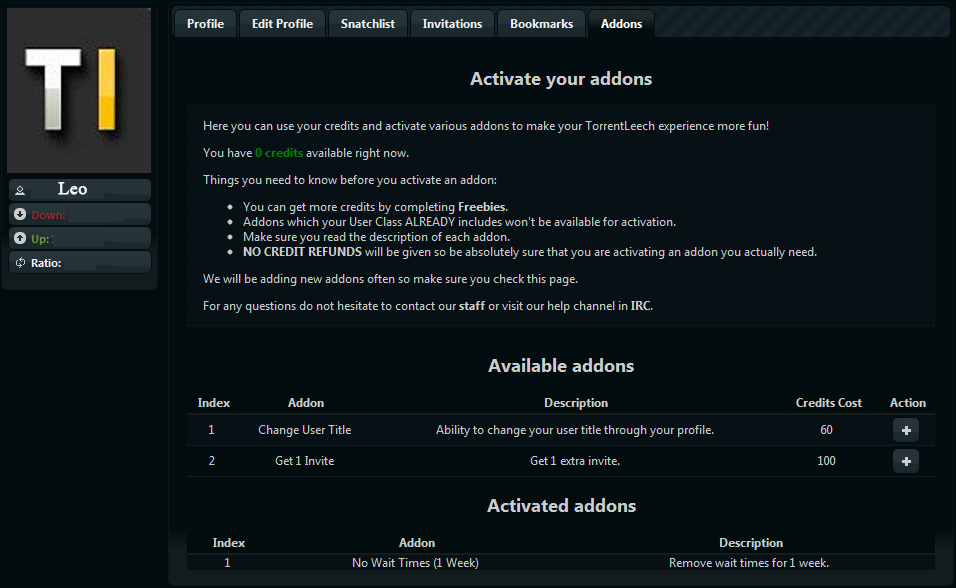Click the ratio icon beside Ratio

20,262
